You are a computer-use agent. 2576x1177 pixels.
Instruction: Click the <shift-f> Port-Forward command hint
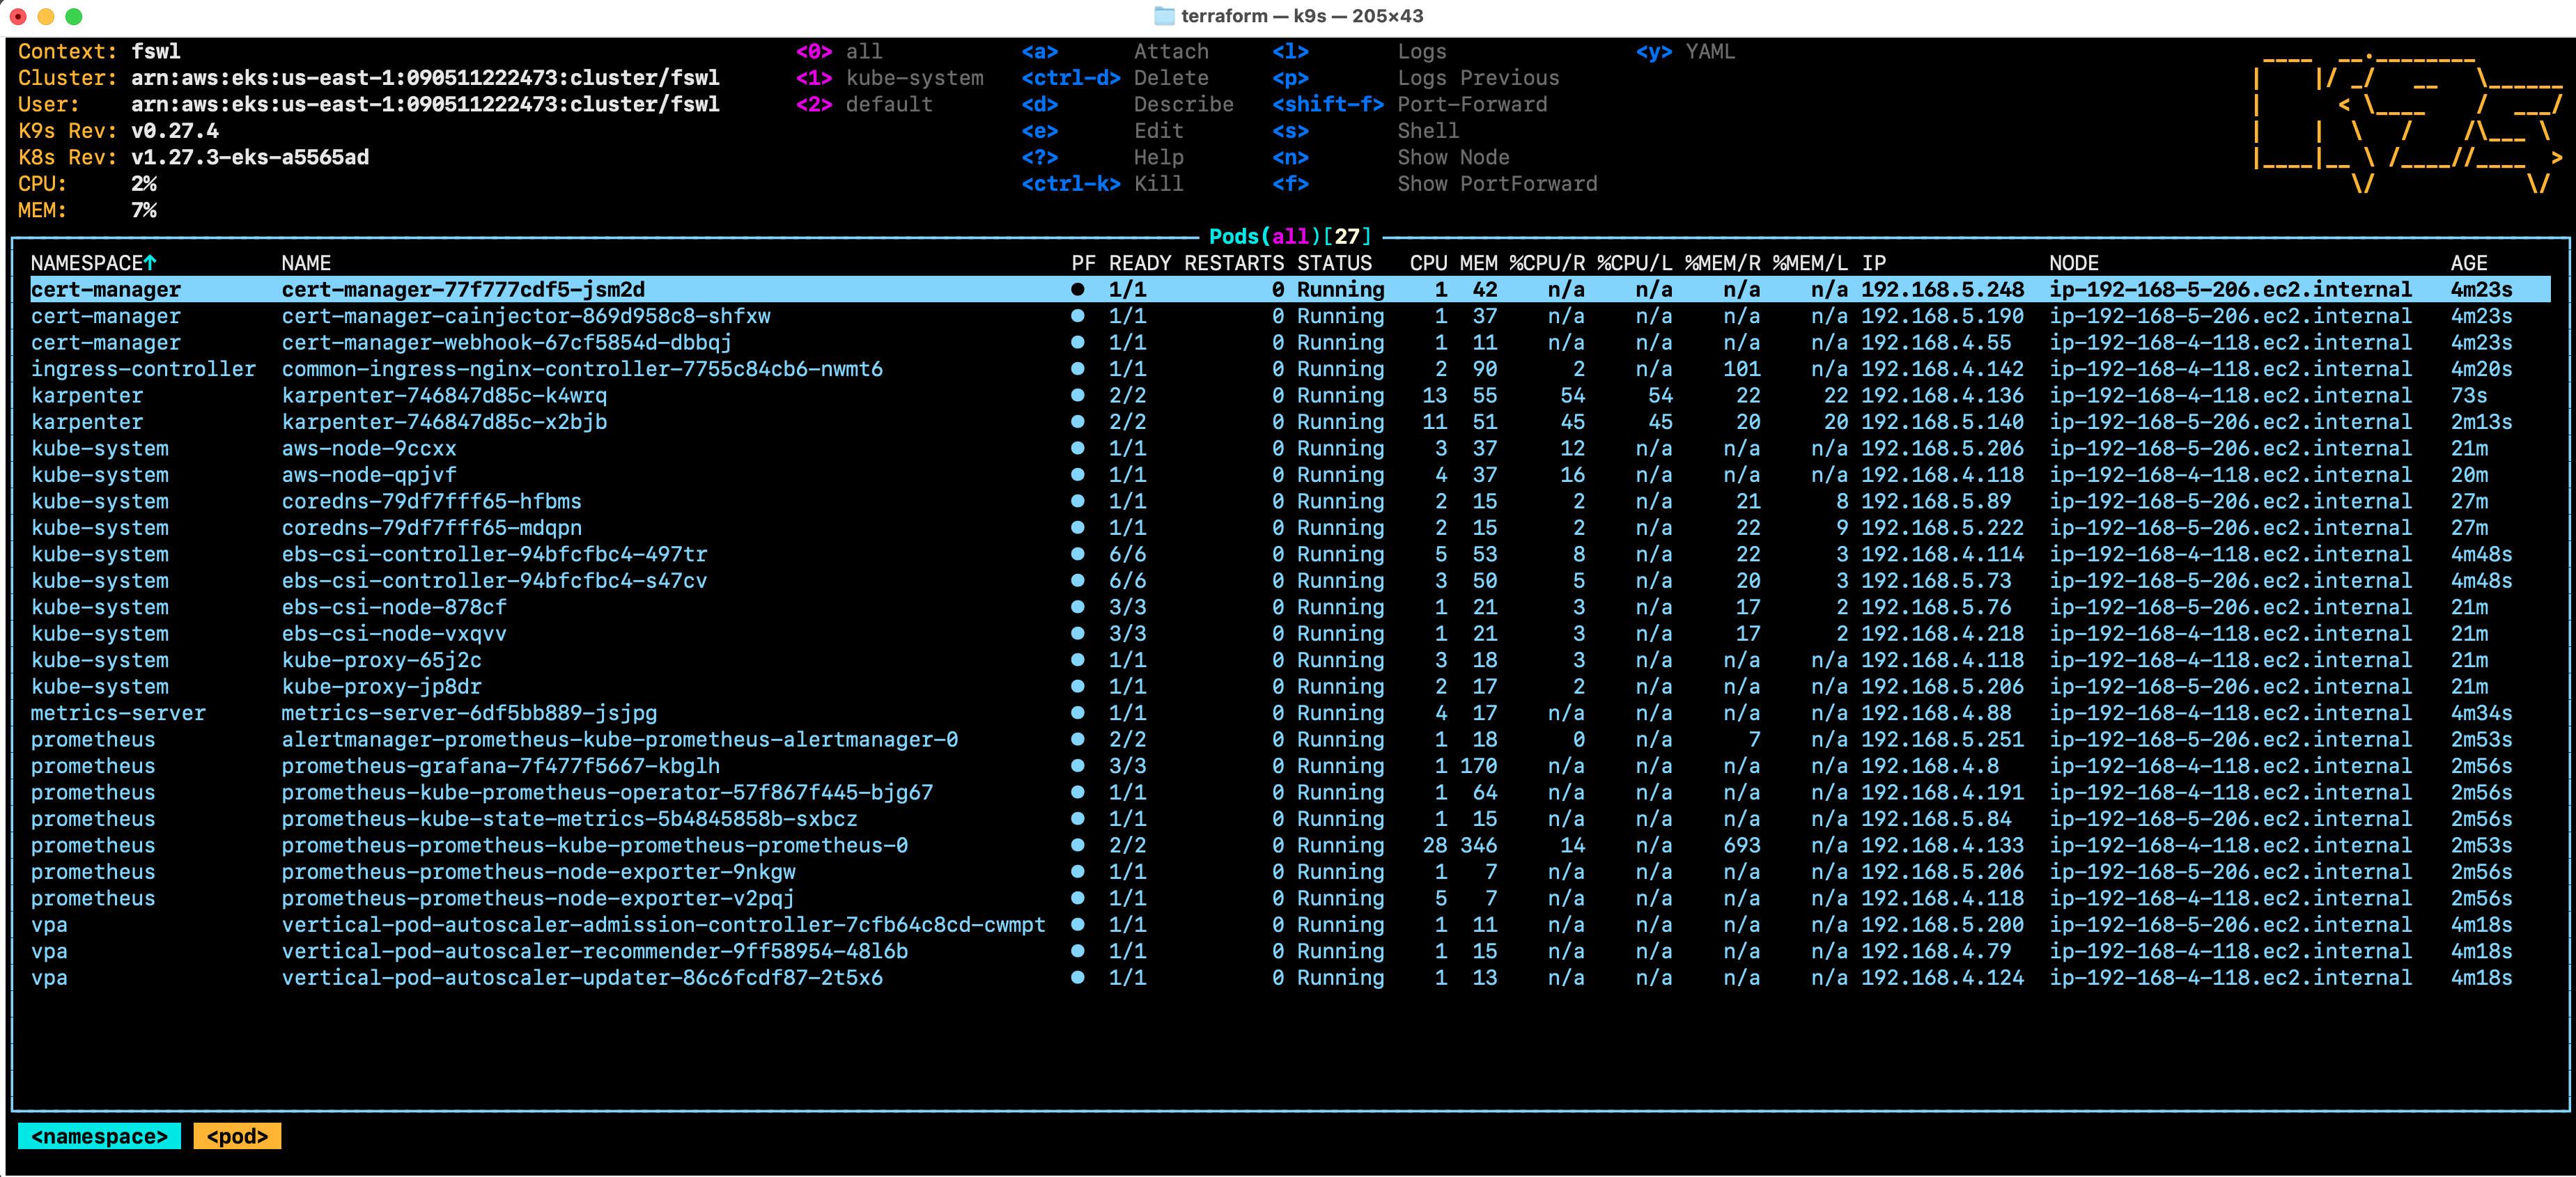(x=1409, y=104)
